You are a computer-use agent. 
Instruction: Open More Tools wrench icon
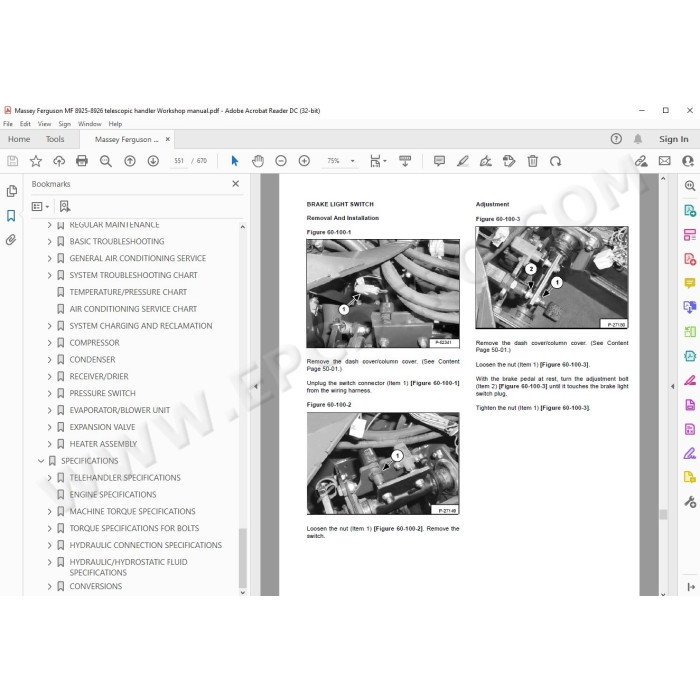point(690,502)
